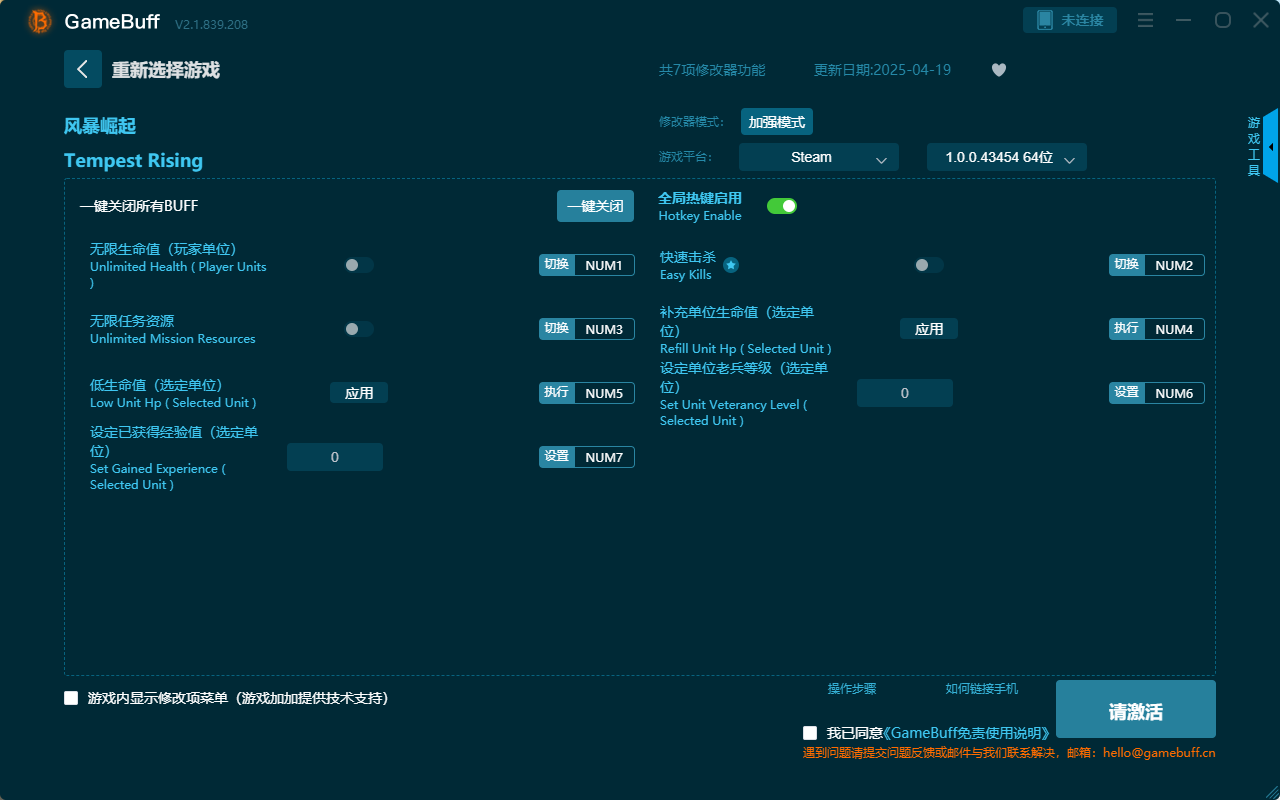The width and height of the screenshot is (1280, 800).
Task: Open the Steam game platform dropdown
Action: [818, 157]
